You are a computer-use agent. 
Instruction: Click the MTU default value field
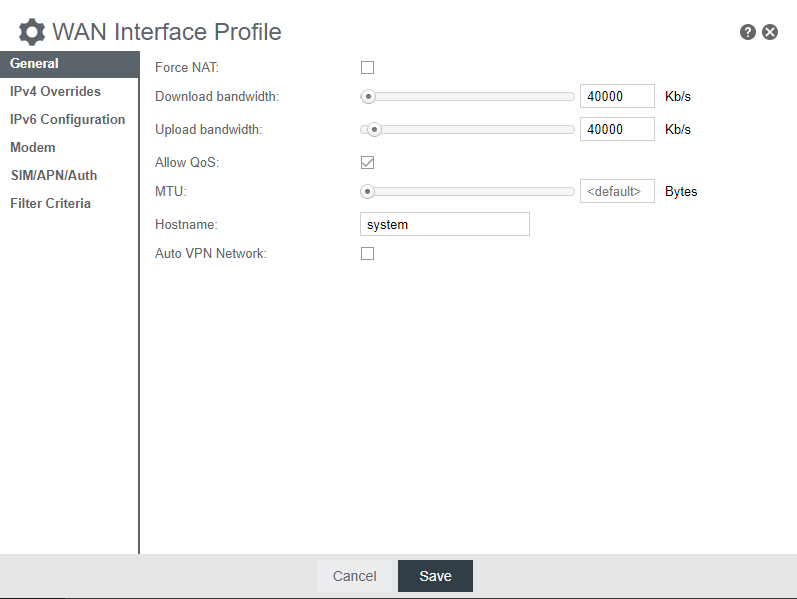(x=617, y=191)
